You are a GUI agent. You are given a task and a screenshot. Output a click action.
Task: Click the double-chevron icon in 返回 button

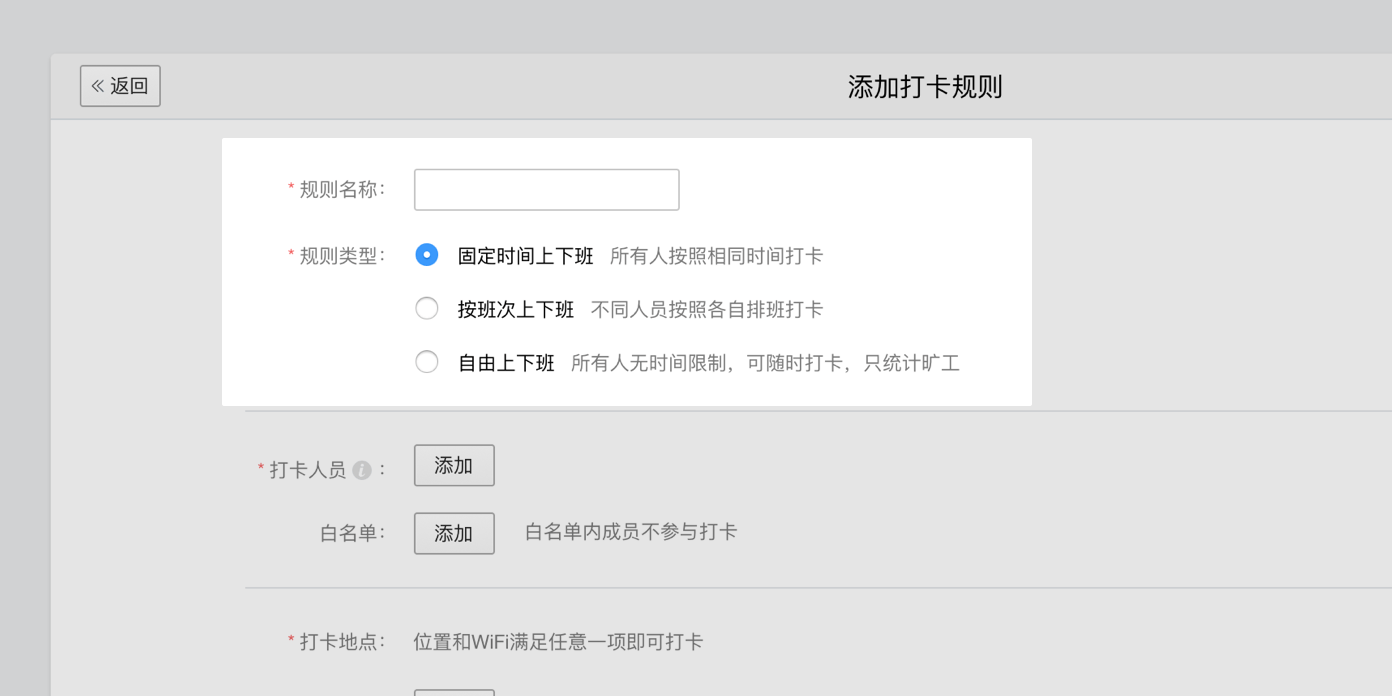coord(98,86)
